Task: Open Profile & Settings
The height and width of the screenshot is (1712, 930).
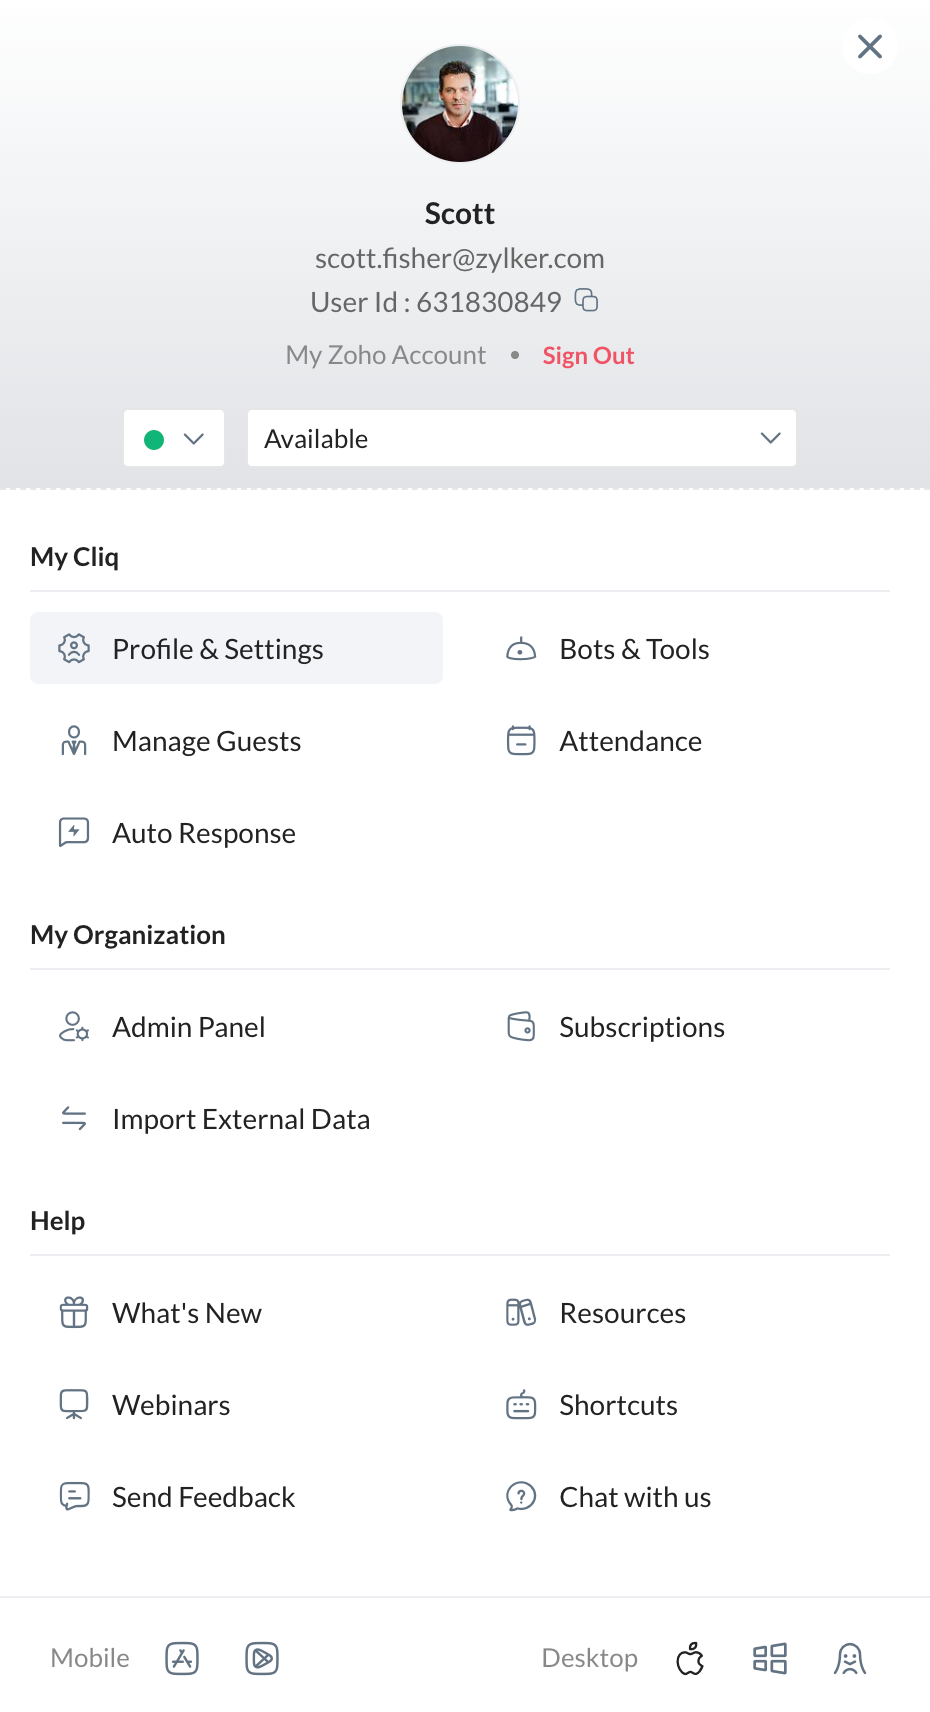Action: coord(236,648)
